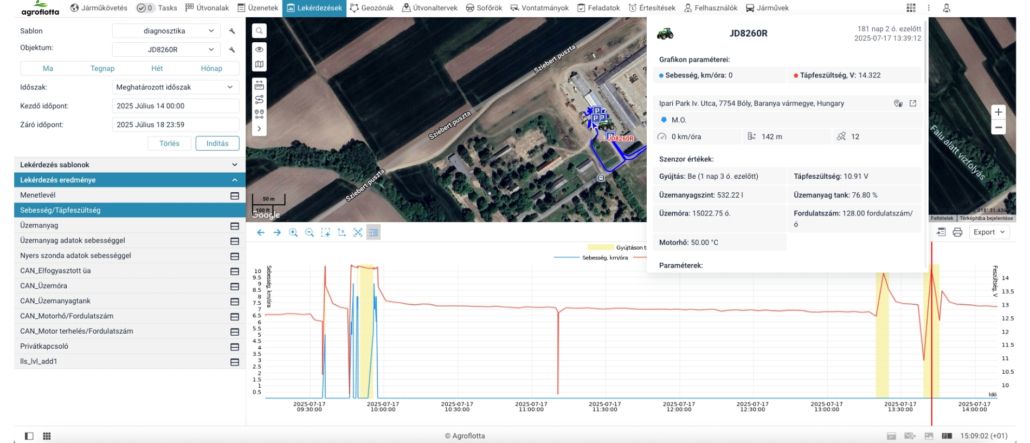Toggle table view for Menetlevél row
1030x443 pixels.
tap(234, 196)
